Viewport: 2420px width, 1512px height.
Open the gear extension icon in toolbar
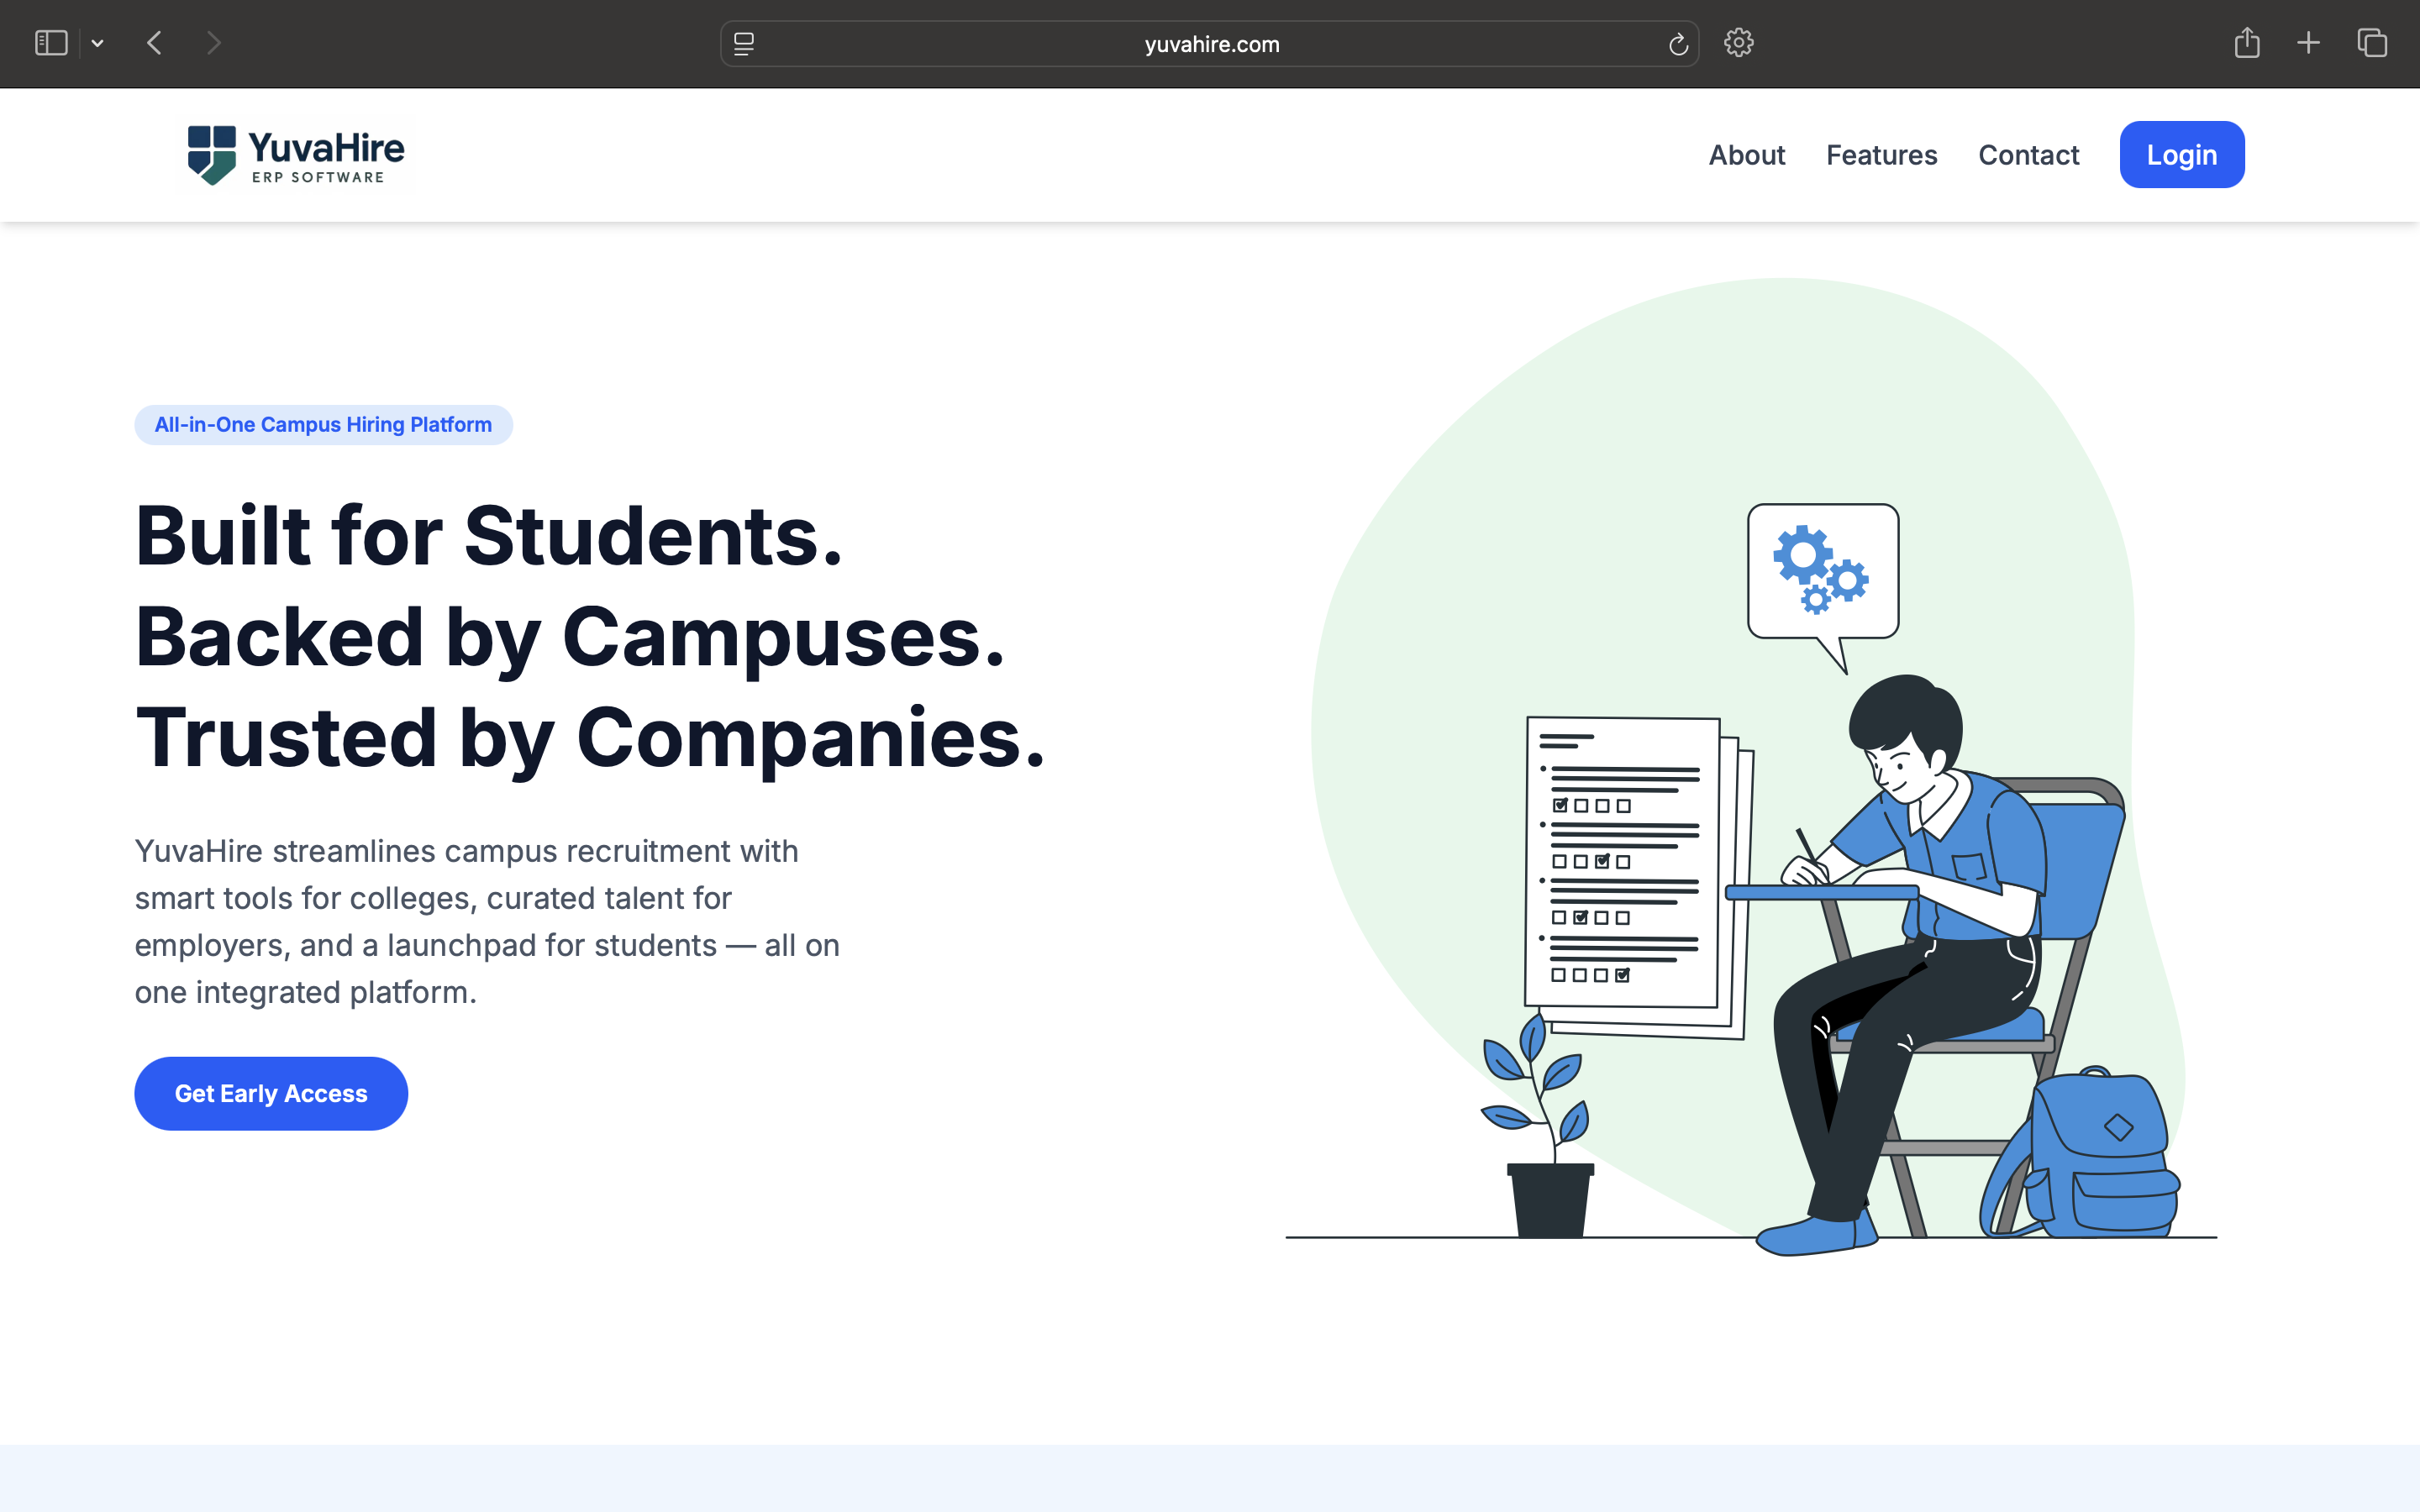click(x=1739, y=43)
